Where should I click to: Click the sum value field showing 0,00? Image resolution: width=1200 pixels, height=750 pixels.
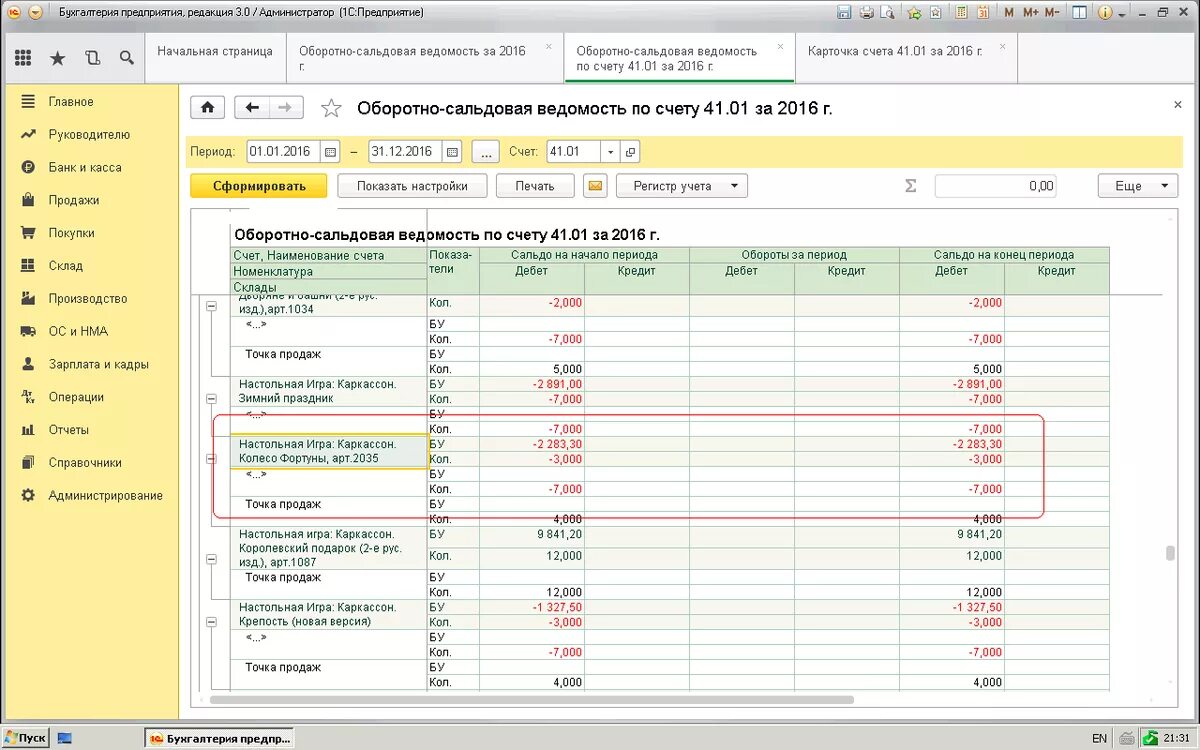click(x=995, y=186)
